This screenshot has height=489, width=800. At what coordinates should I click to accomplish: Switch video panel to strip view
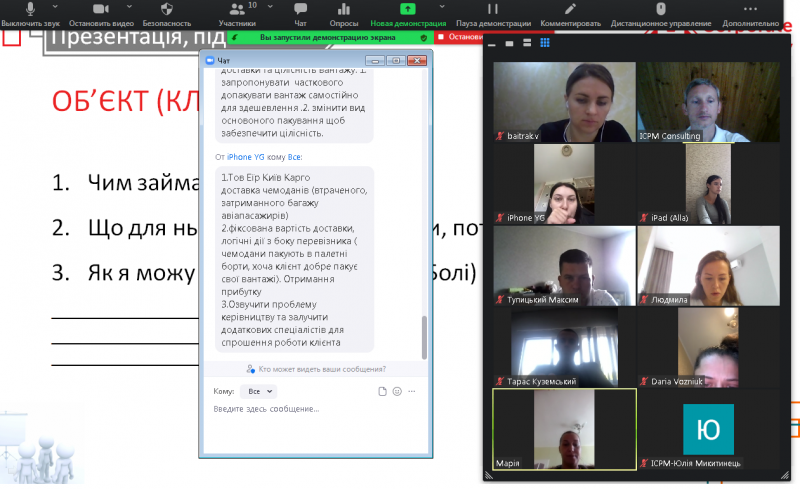pos(527,43)
